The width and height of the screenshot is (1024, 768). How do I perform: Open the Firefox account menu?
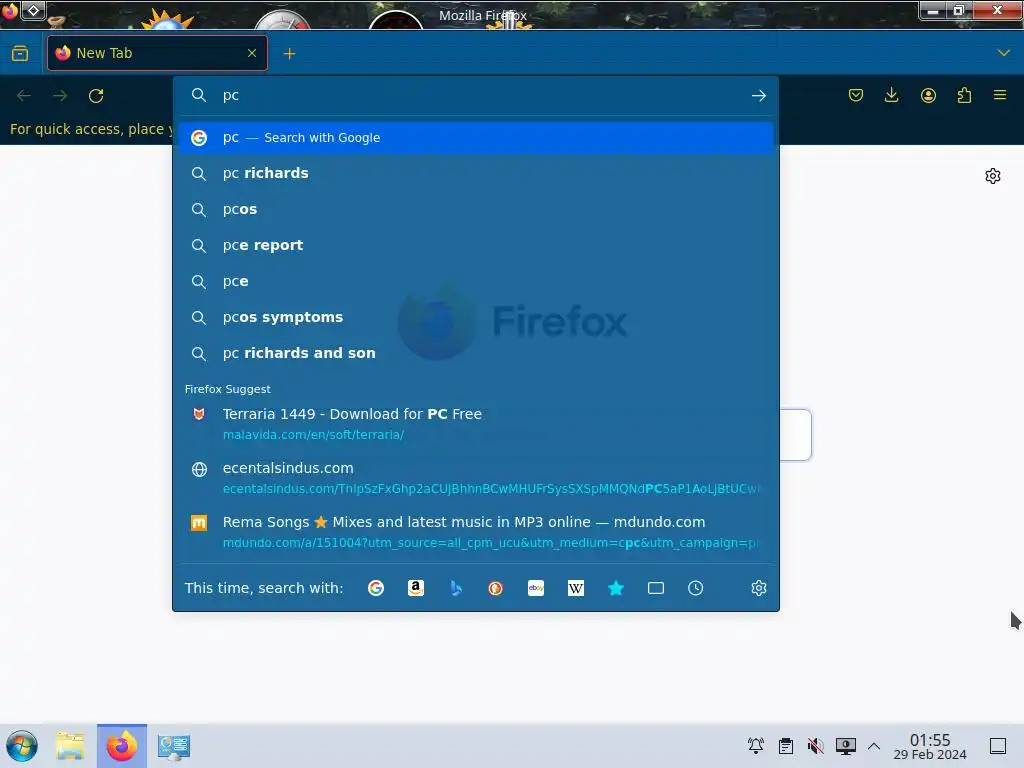(928, 95)
